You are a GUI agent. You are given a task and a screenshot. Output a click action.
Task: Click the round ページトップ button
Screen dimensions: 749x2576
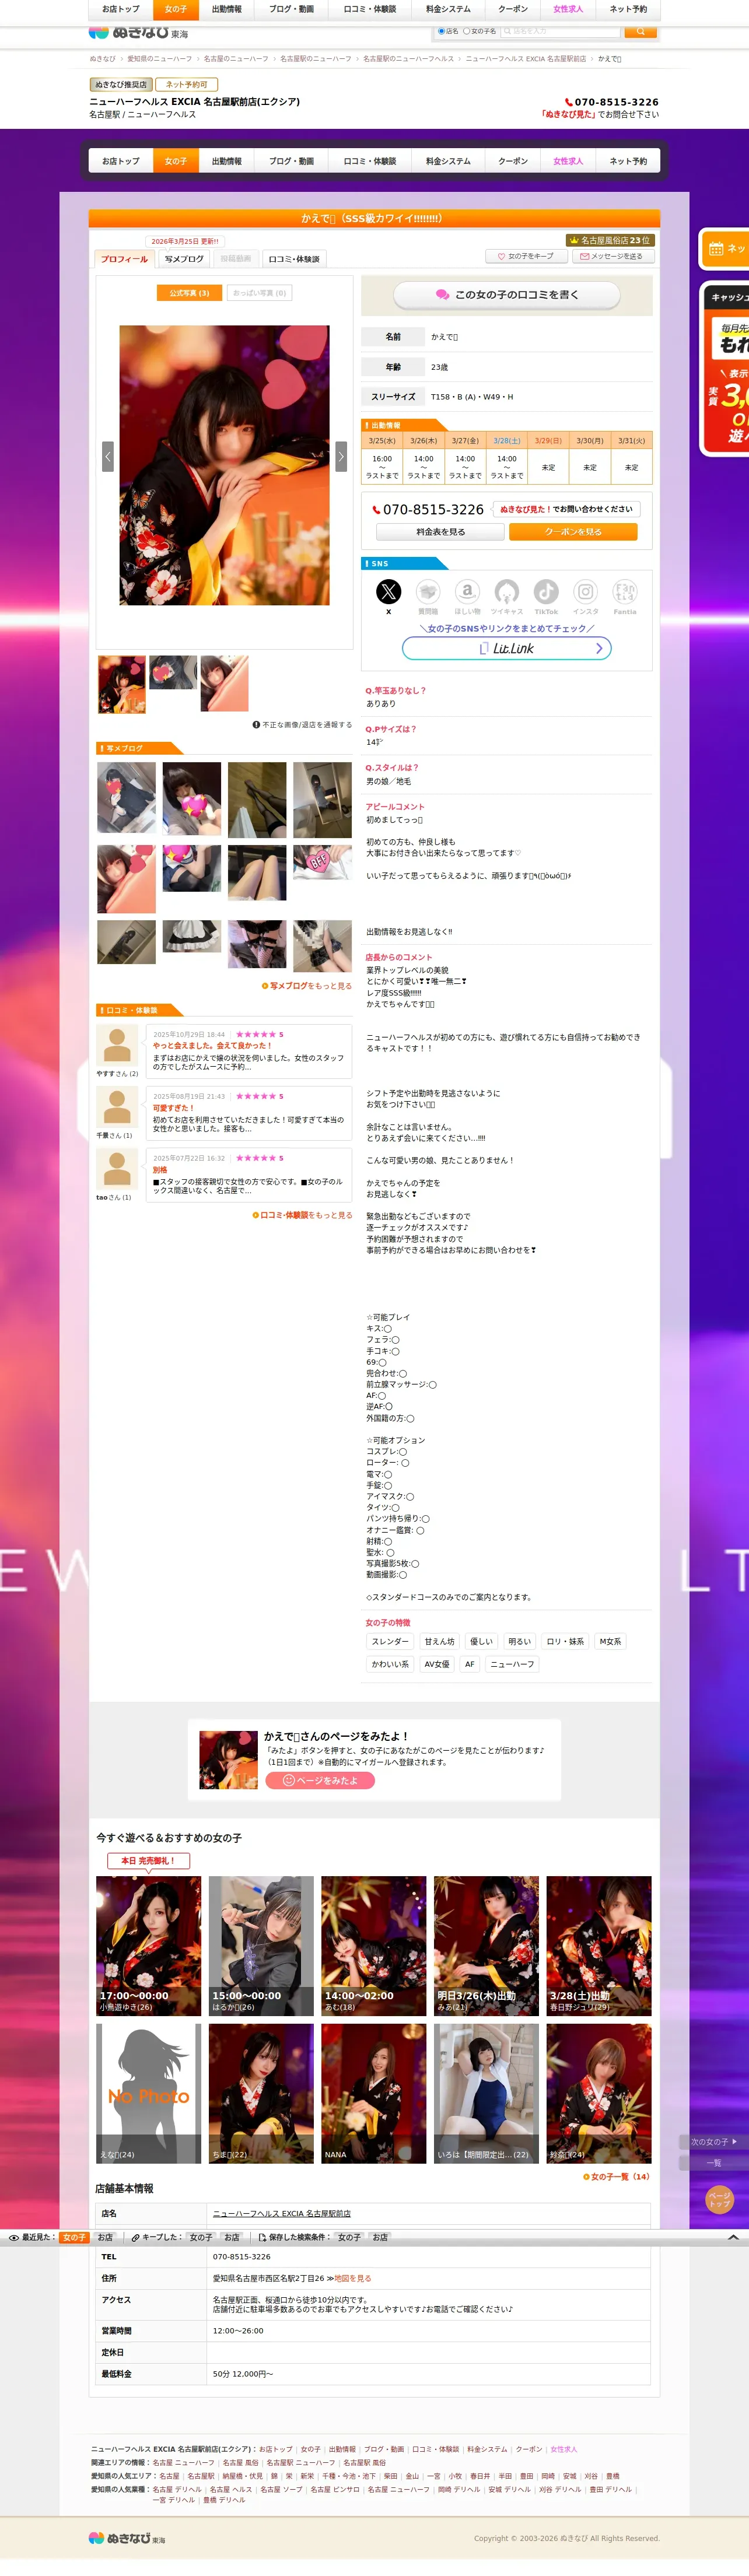[719, 2200]
